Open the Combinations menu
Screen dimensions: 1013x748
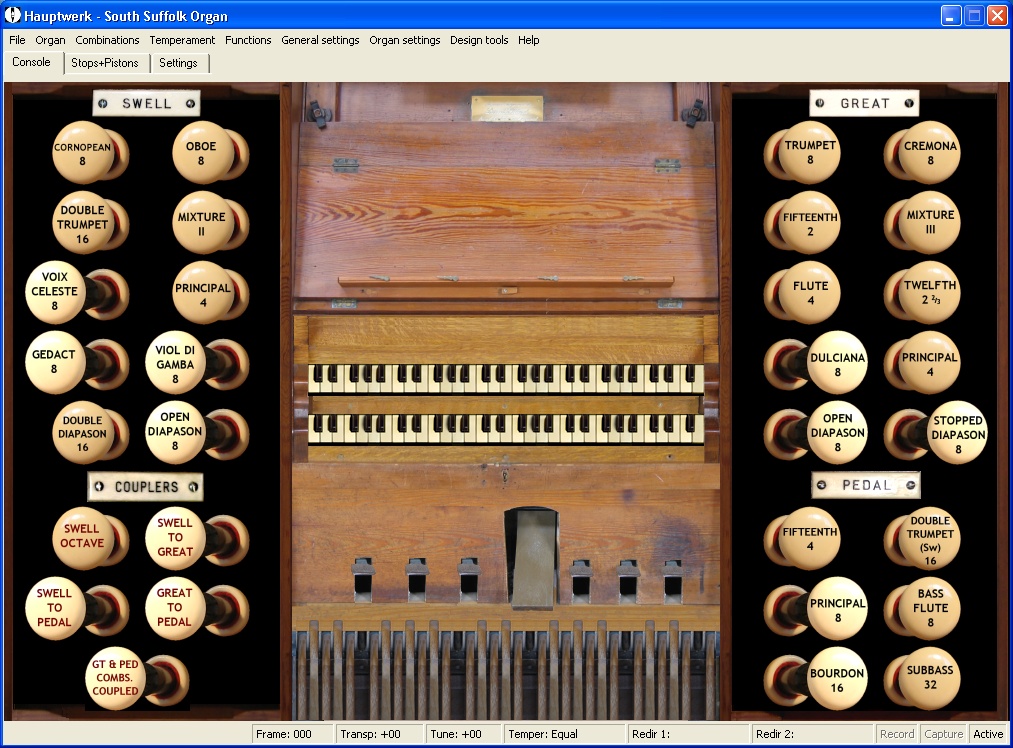(x=107, y=40)
